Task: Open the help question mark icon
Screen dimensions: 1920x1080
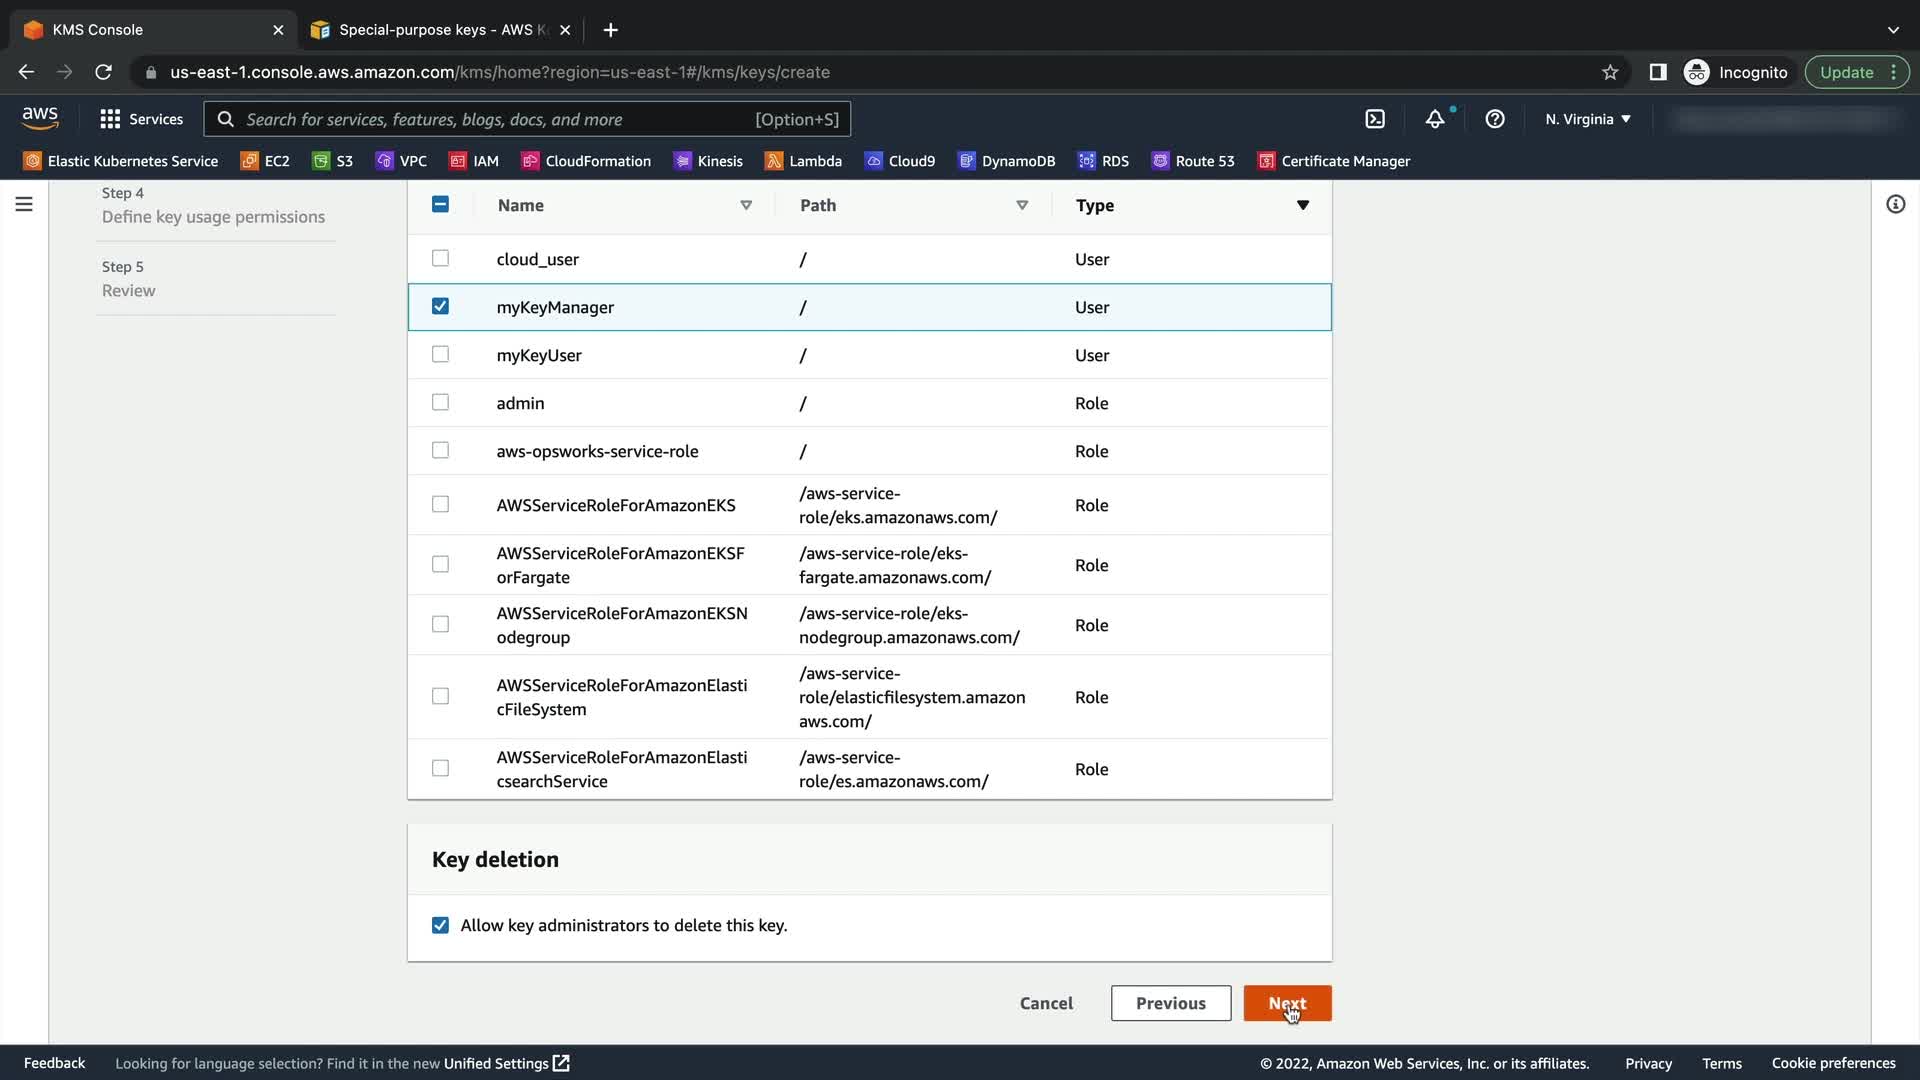Action: [x=1495, y=119]
